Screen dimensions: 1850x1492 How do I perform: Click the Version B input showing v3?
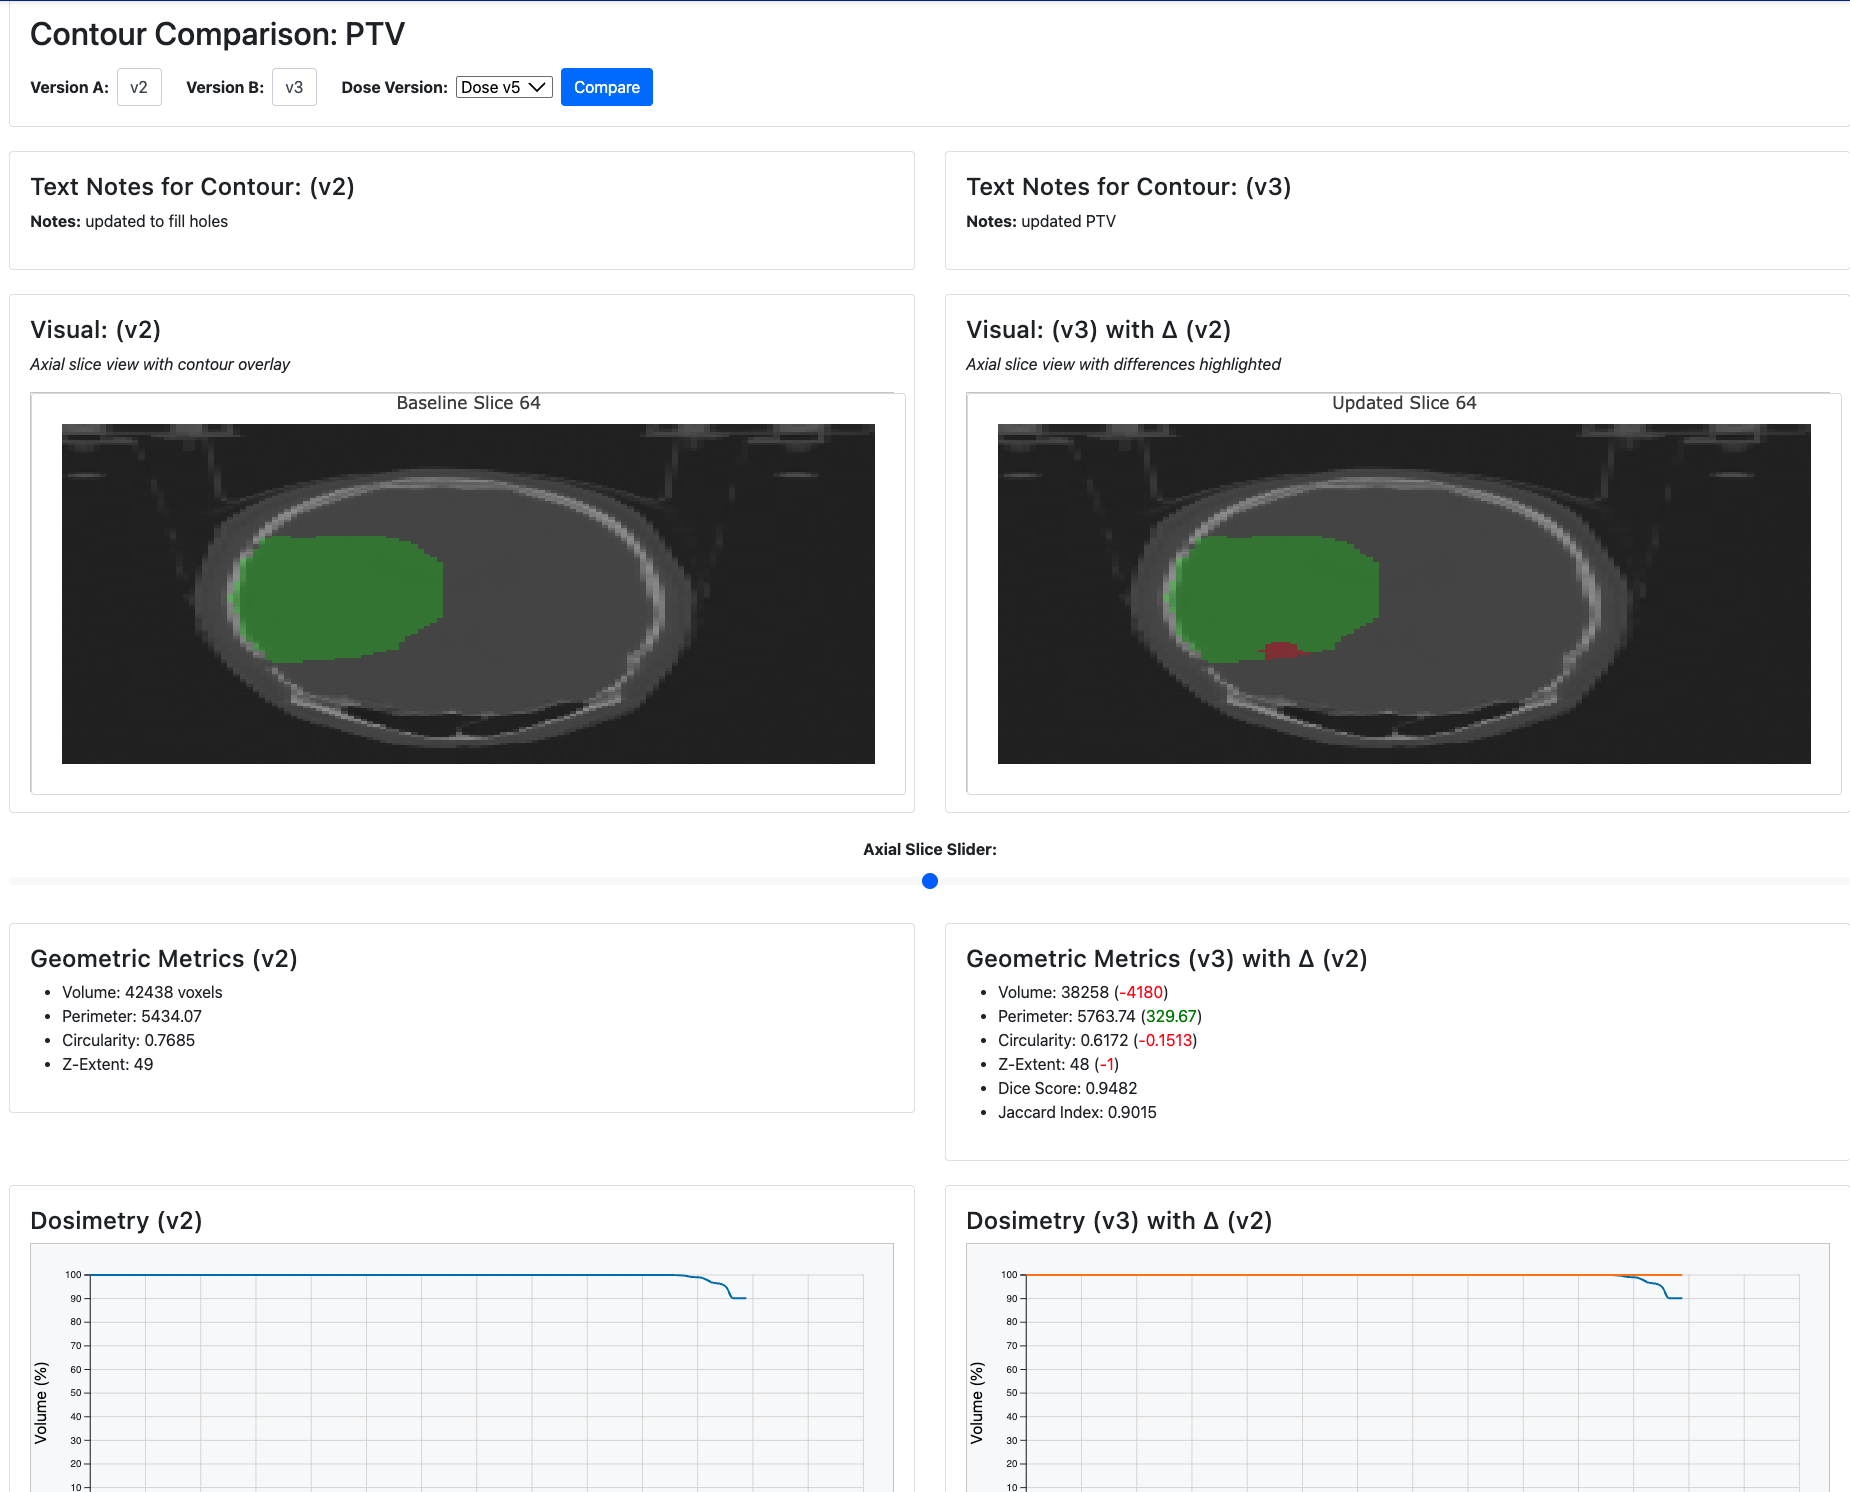pyautogui.click(x=294, y=87)
